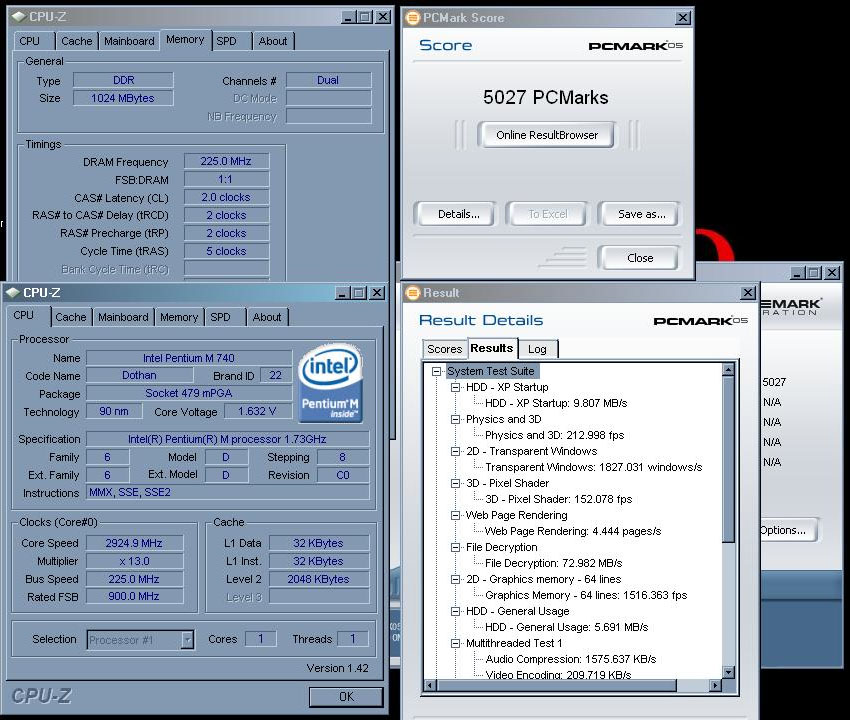Maximize the background PCMark window
Viewport: 850px width, 721px height.
coord(814,273)
